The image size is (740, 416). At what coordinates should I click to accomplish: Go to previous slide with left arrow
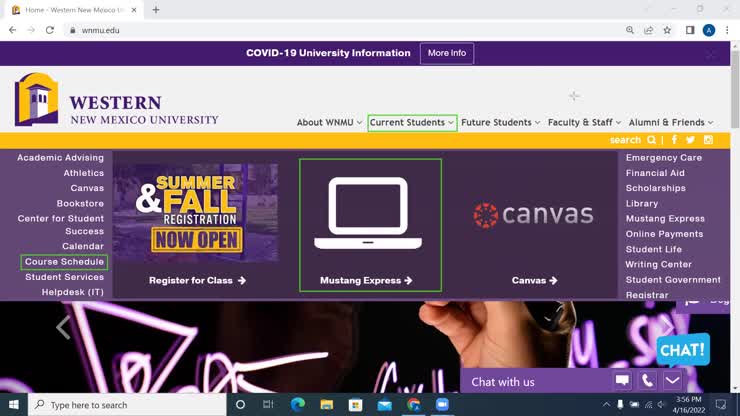63,327
